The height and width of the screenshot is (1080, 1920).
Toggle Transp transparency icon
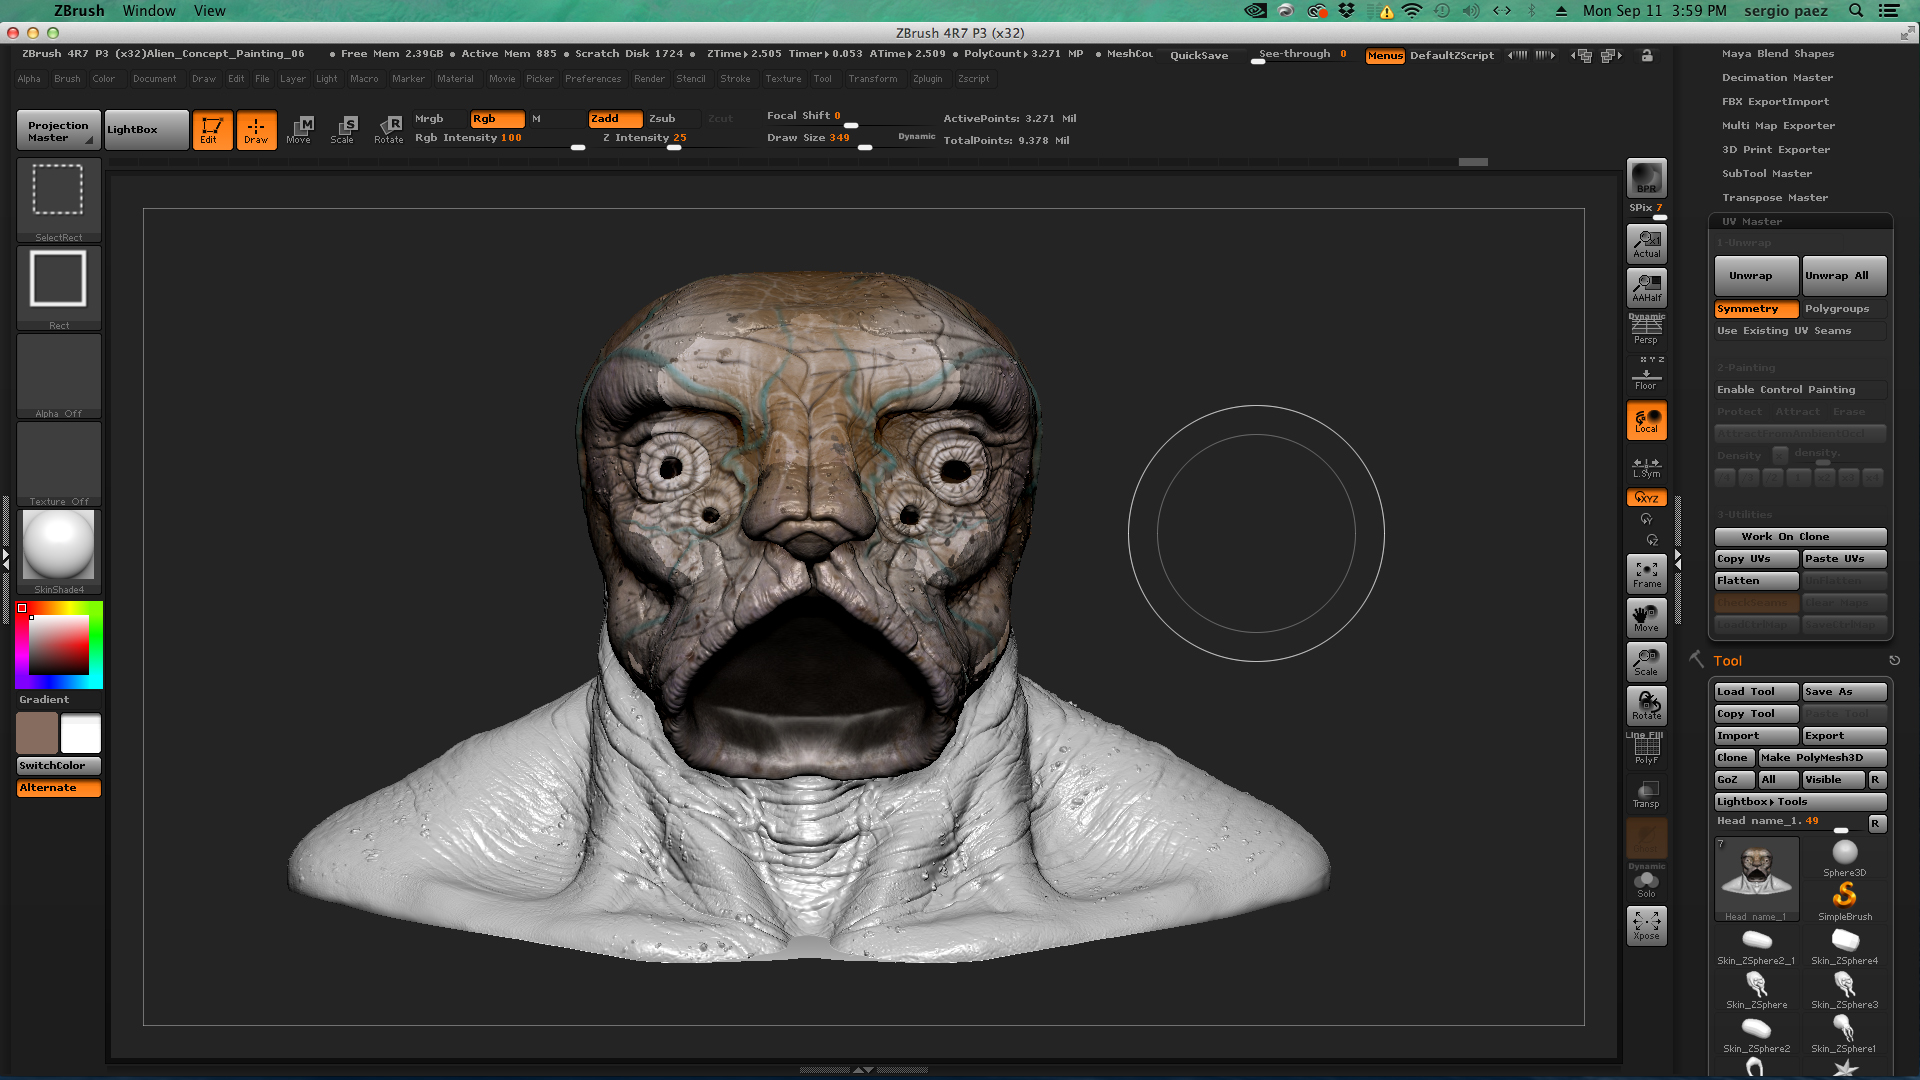(x=1646, y=794)
